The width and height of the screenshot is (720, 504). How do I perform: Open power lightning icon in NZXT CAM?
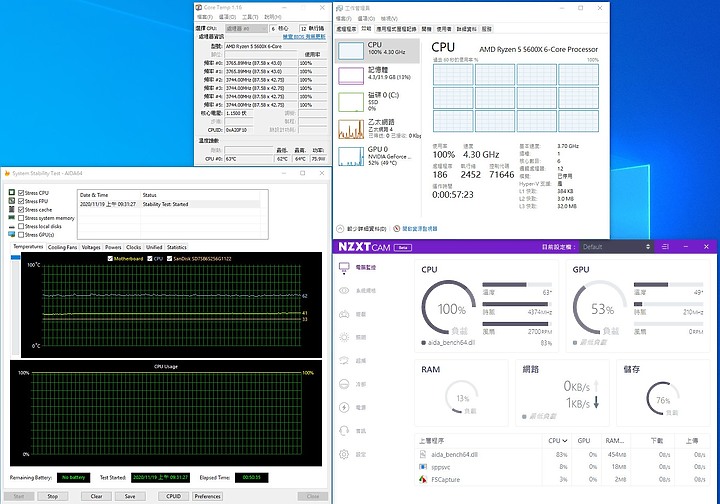(x=344, y=407)
